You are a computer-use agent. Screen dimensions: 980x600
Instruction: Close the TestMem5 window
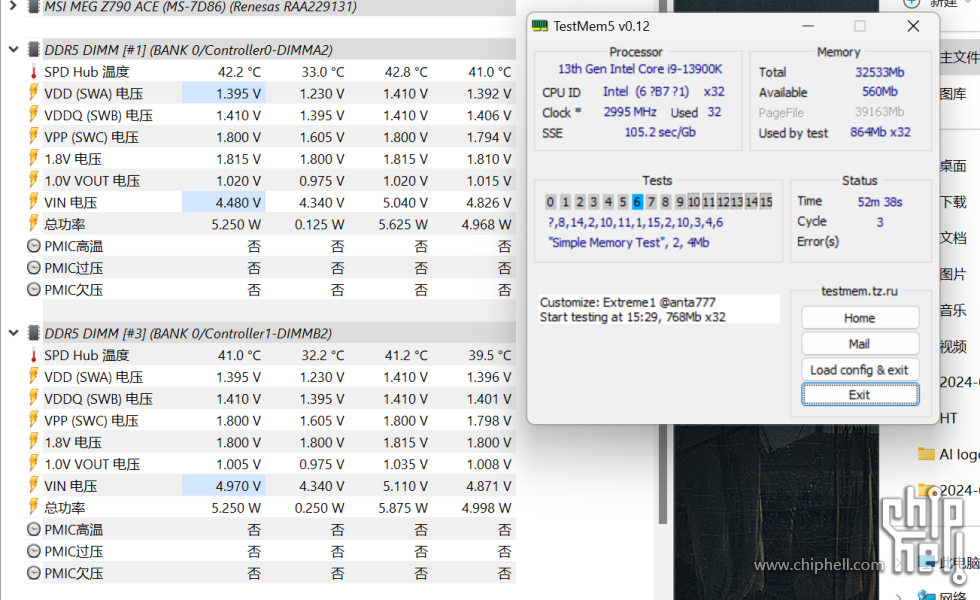[913, 26]
